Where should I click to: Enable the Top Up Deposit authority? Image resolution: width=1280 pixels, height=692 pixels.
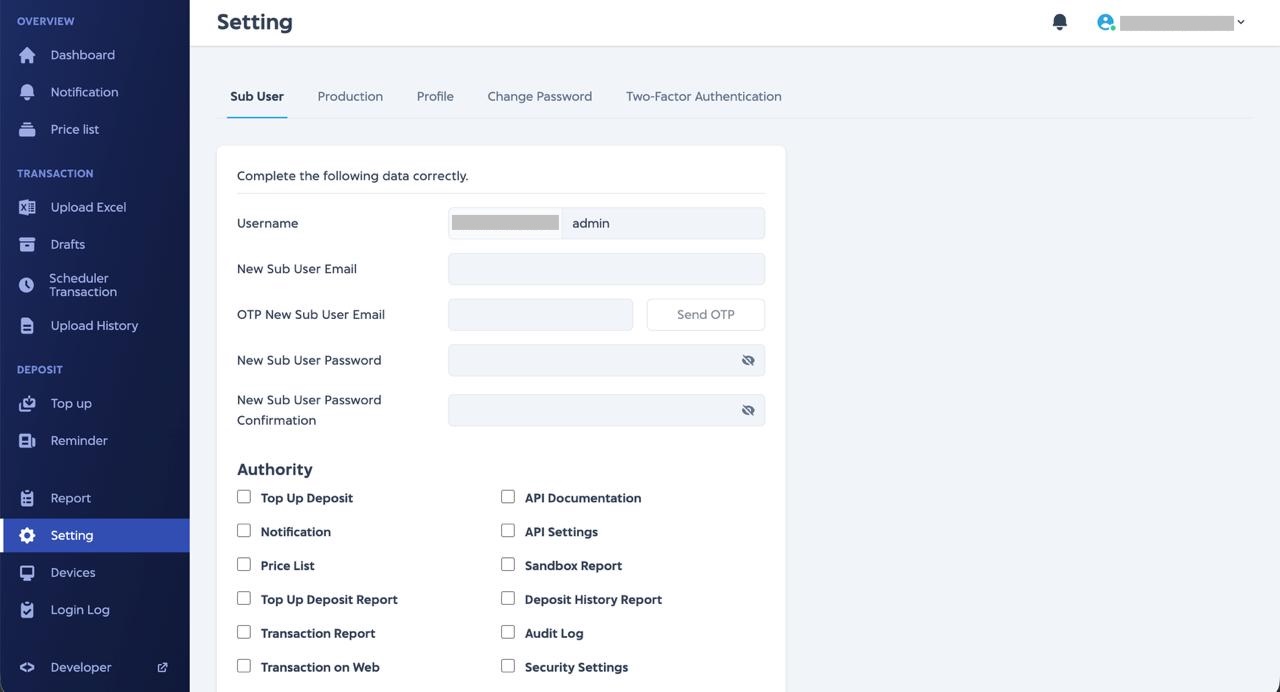[243, 496]
